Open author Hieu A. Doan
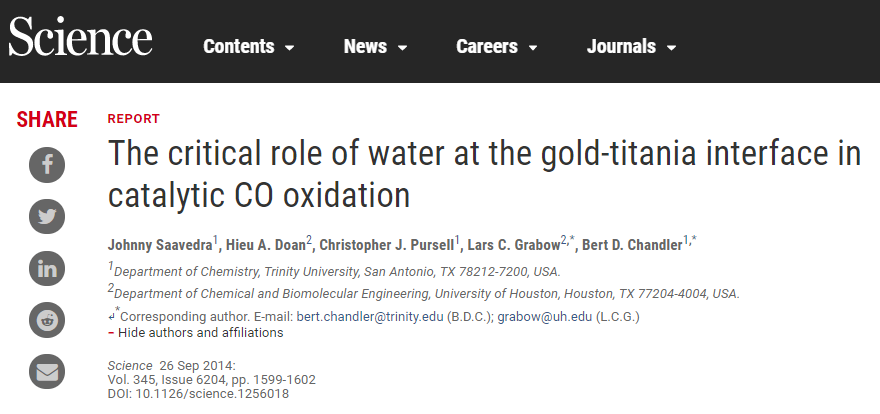 point(265,245)
